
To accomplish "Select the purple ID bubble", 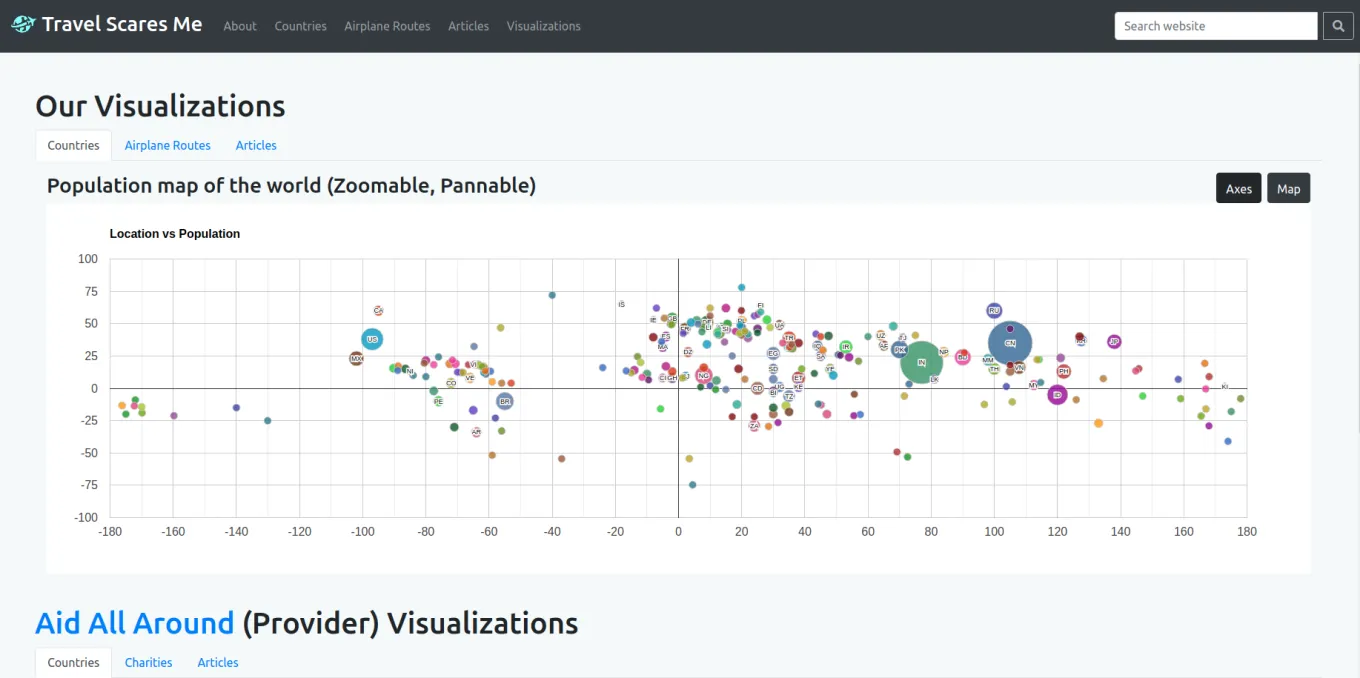I will point(1057,394).
